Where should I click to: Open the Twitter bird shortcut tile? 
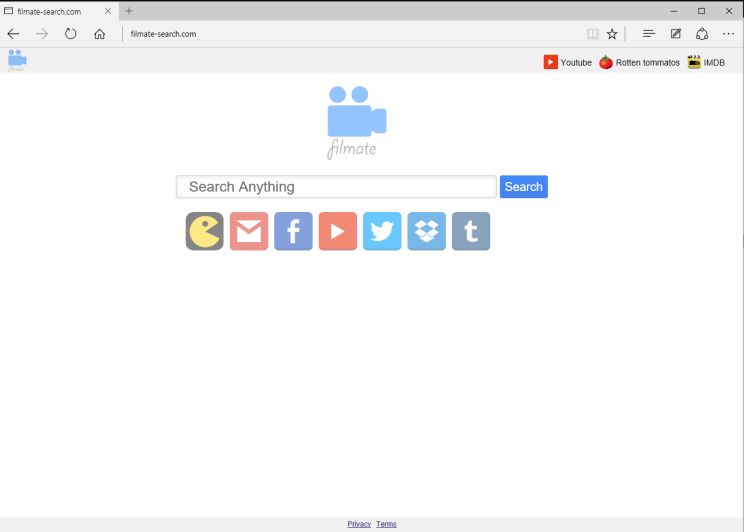382,231
